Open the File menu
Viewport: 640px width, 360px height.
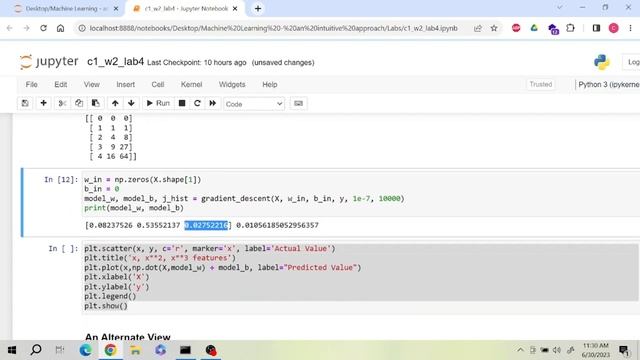tap(31, 84)
